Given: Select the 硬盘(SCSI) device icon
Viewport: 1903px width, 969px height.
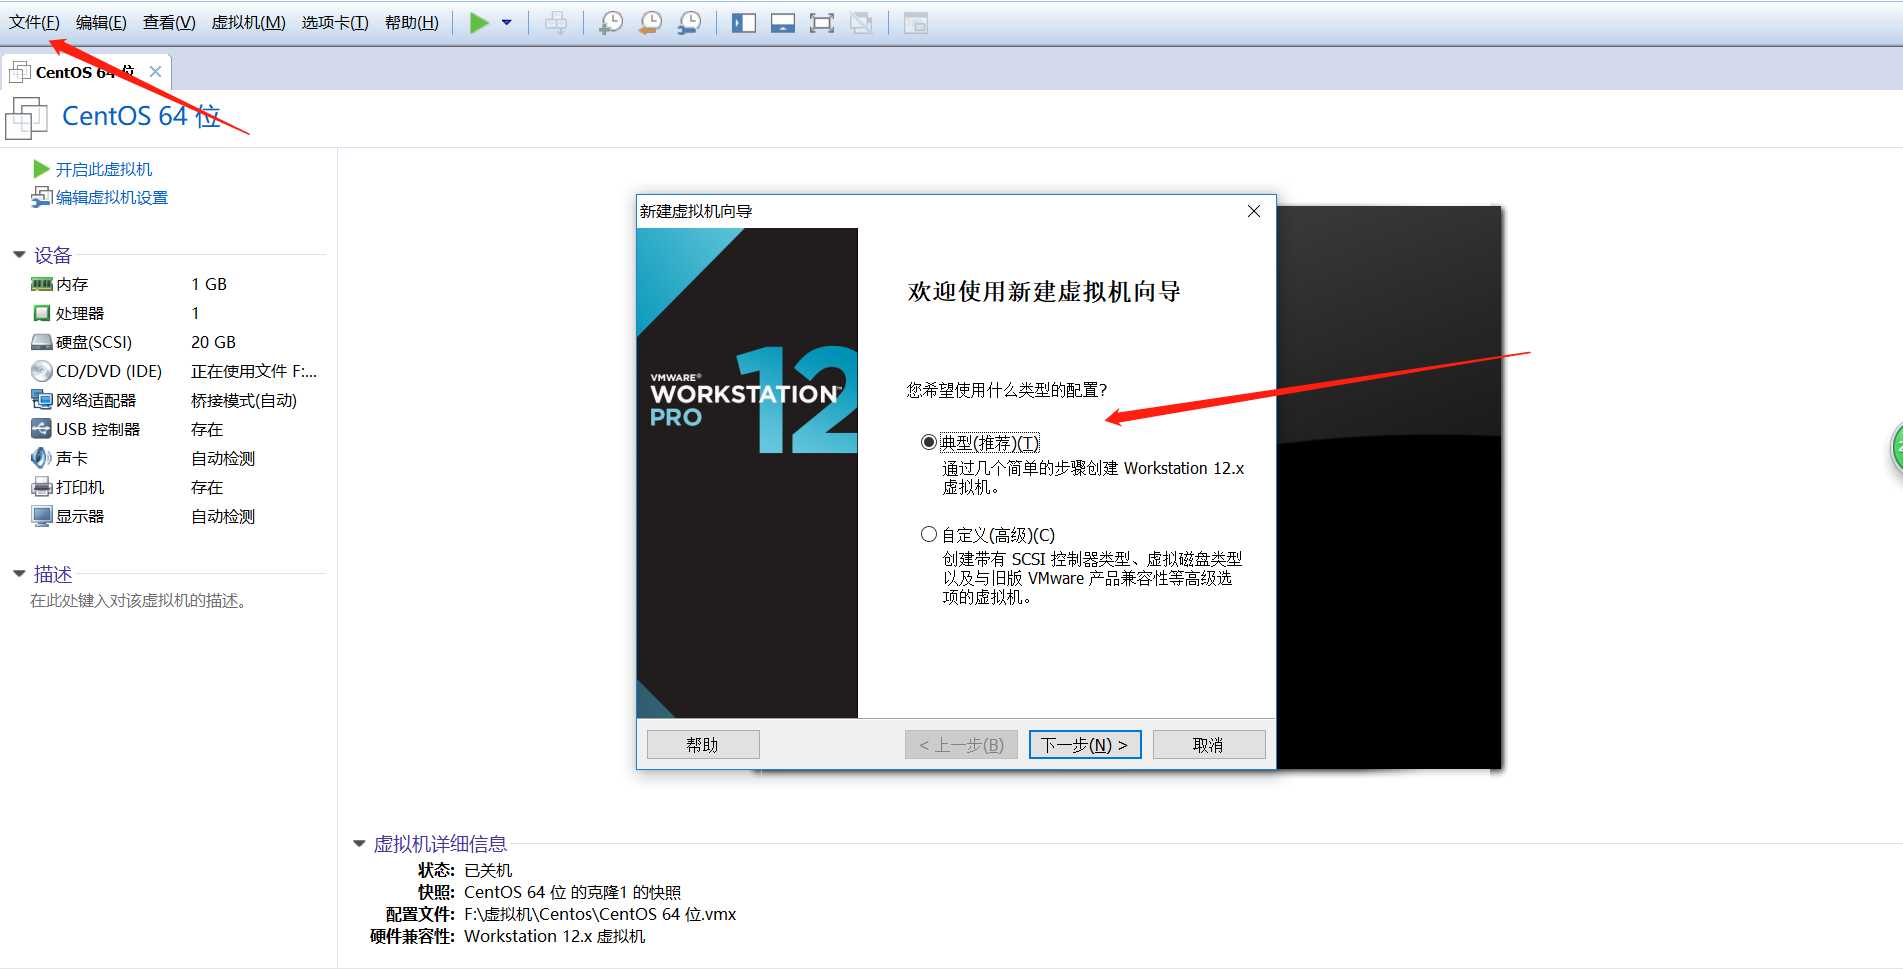Looking at the screenshot, I should pyautogui.click(x=41, y=342).
